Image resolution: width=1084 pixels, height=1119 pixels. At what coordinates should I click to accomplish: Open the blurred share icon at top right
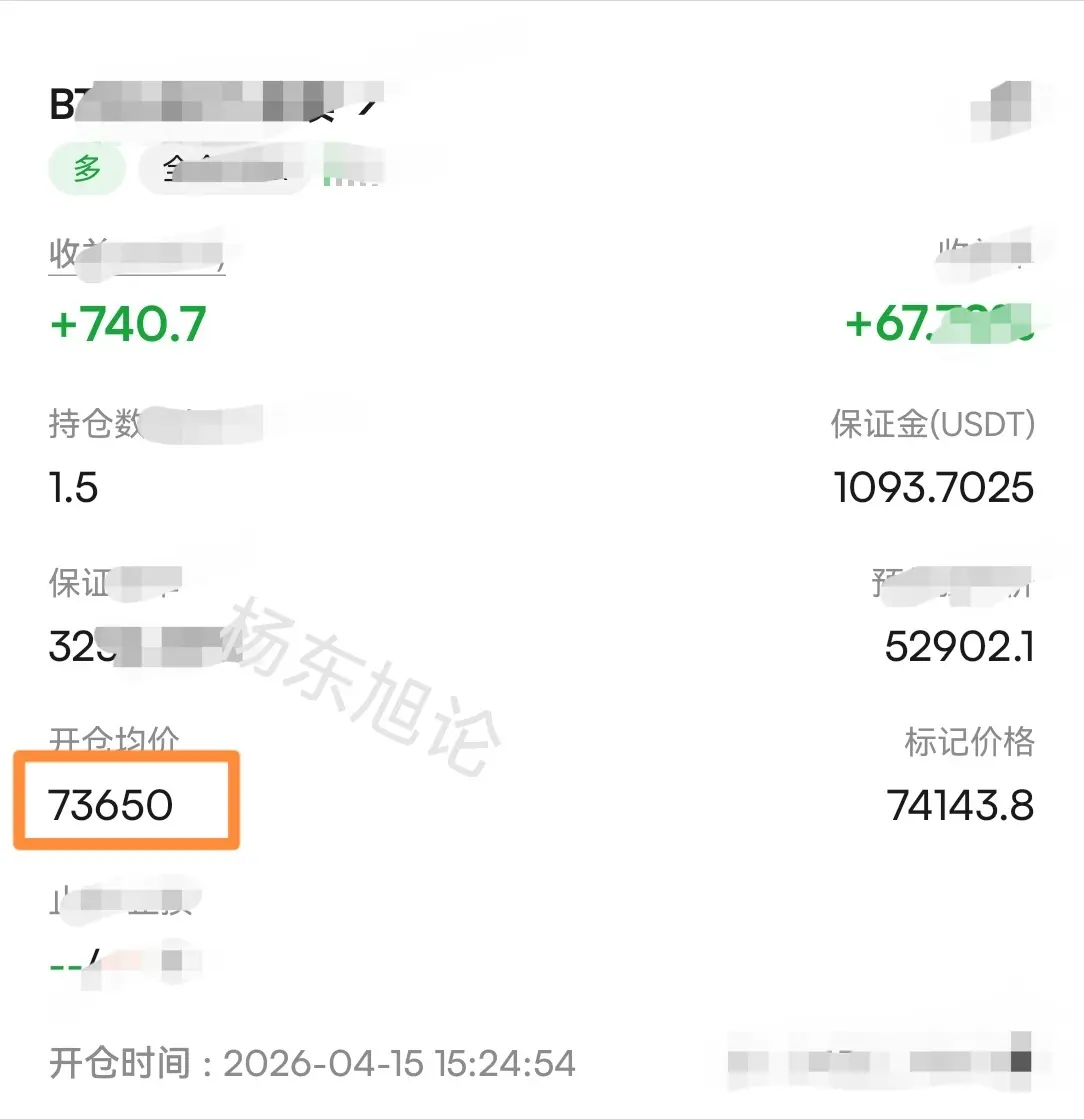(x=1001, y=111)
